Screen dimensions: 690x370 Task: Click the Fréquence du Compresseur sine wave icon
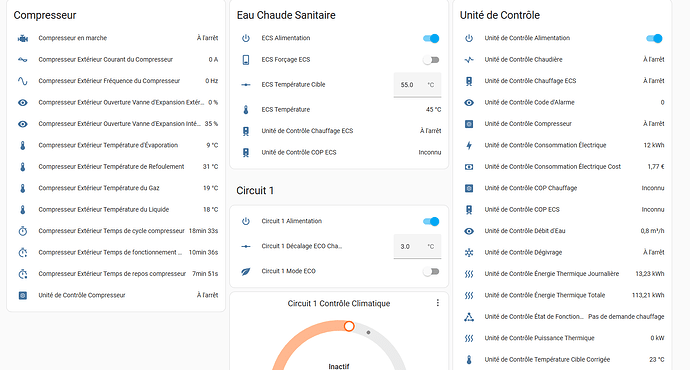coord(22,81)
